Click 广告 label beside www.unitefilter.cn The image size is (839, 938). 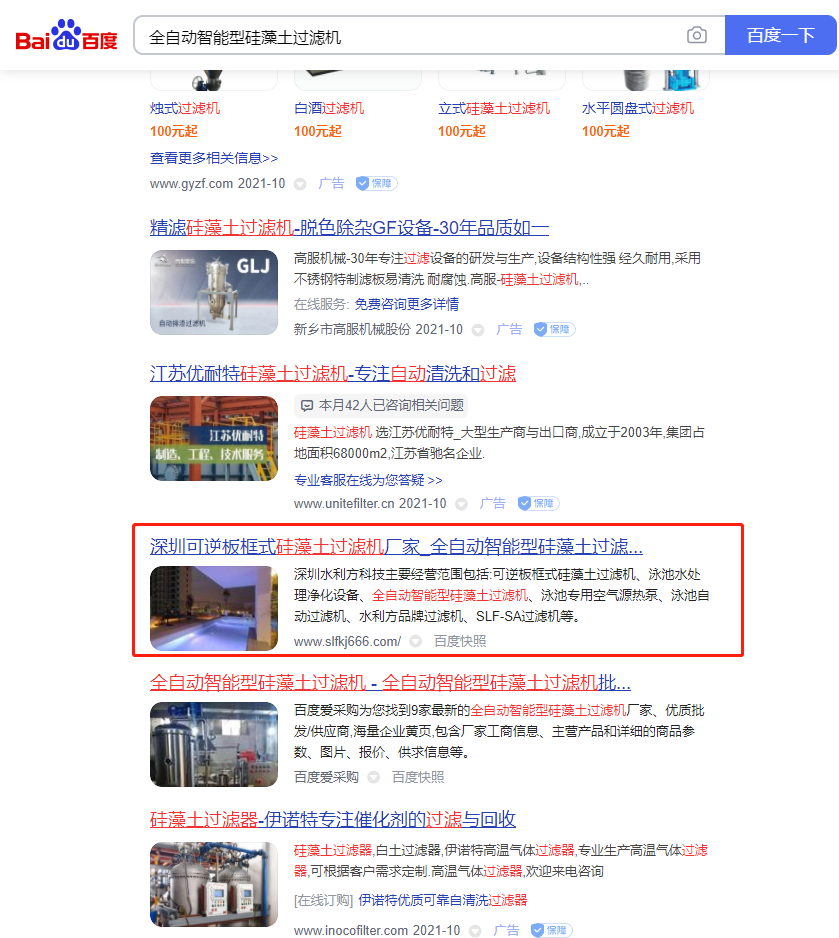[493, 504]
